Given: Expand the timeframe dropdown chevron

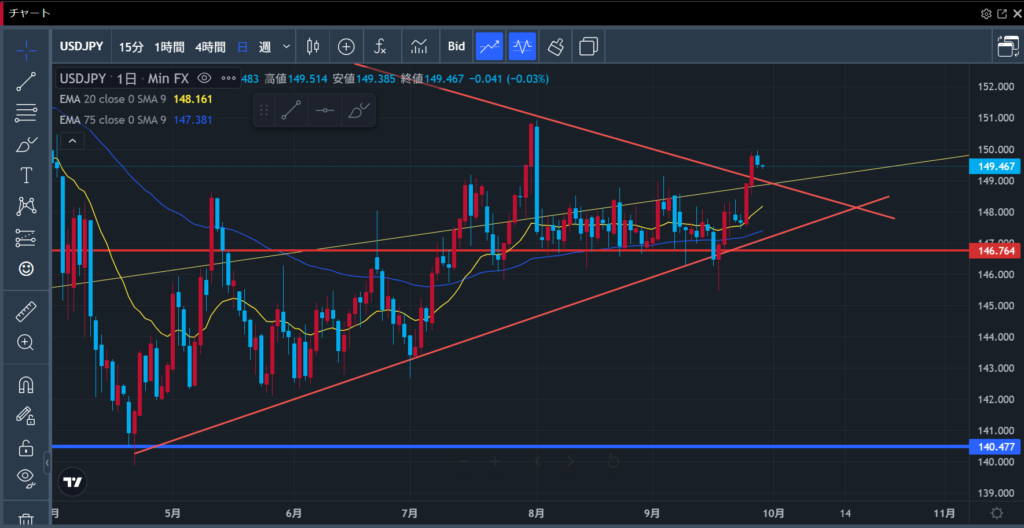Looking at the screenshot, I should click(x=287, y=46).
